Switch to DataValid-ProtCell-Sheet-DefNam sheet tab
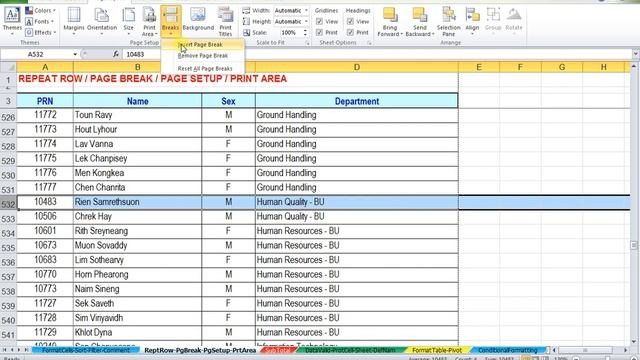The image size is (640, 360). [350, 350]
